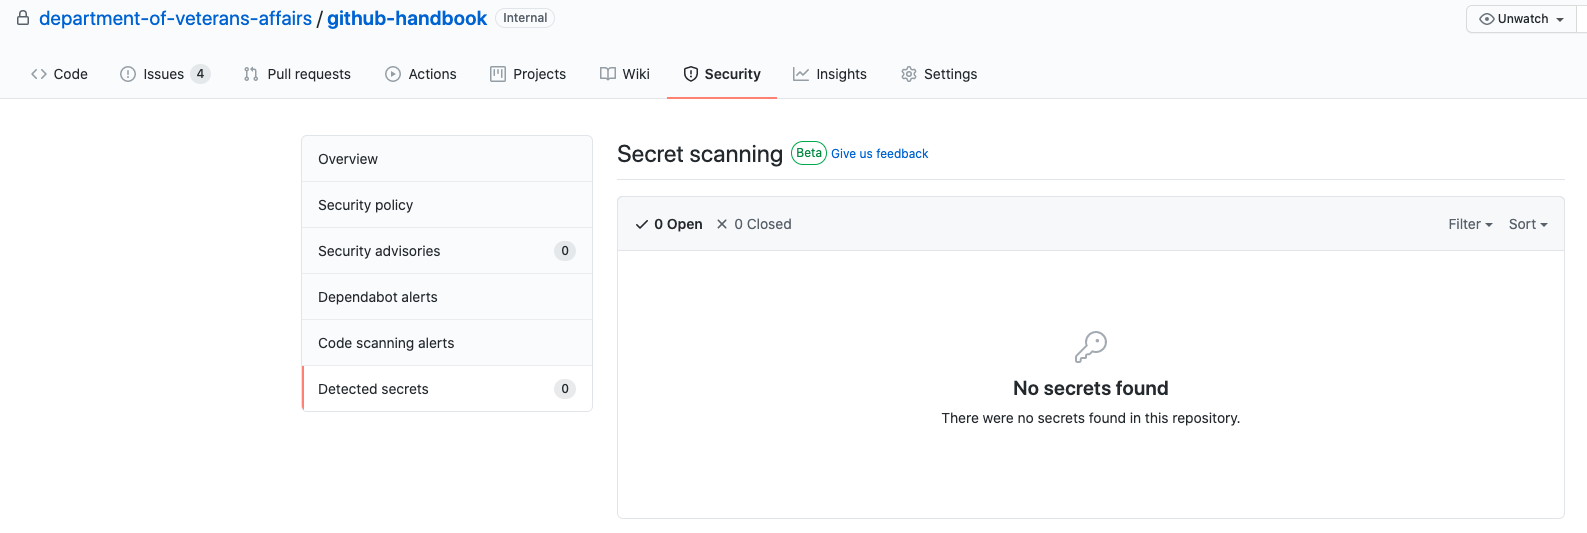The width and height of the screenshot is (1587, 533).
Task: Click the Projects board icon
Action: point(498,74)
